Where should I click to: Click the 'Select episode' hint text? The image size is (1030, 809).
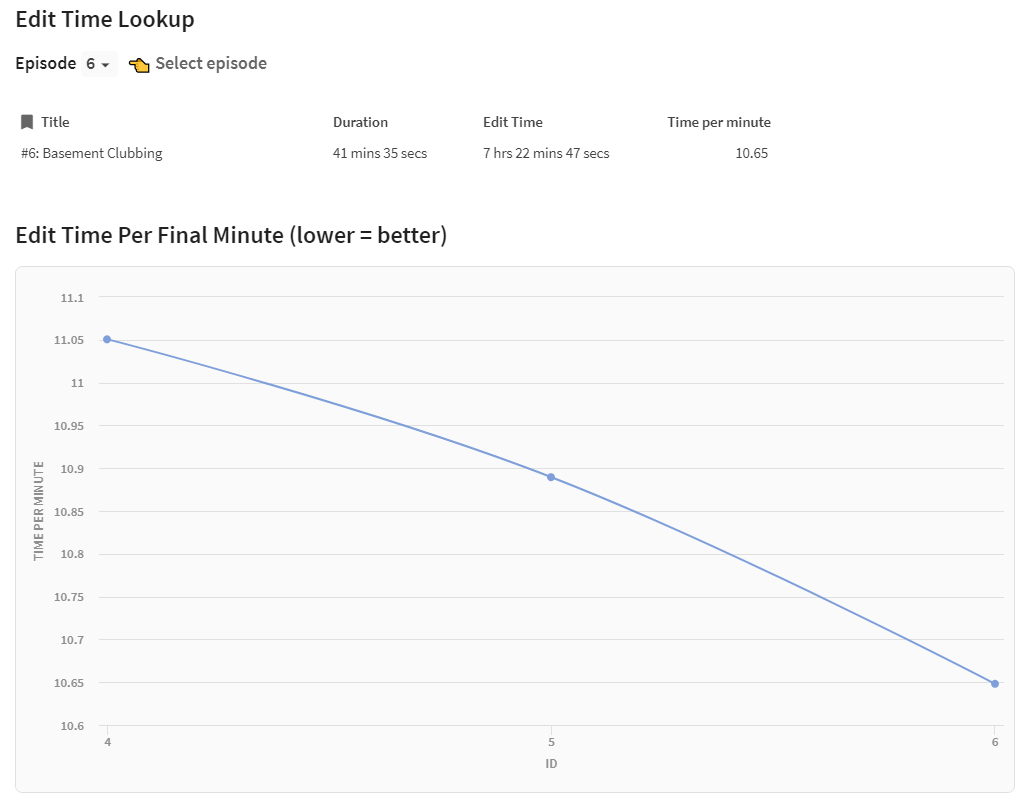click(x=211, y=64)
